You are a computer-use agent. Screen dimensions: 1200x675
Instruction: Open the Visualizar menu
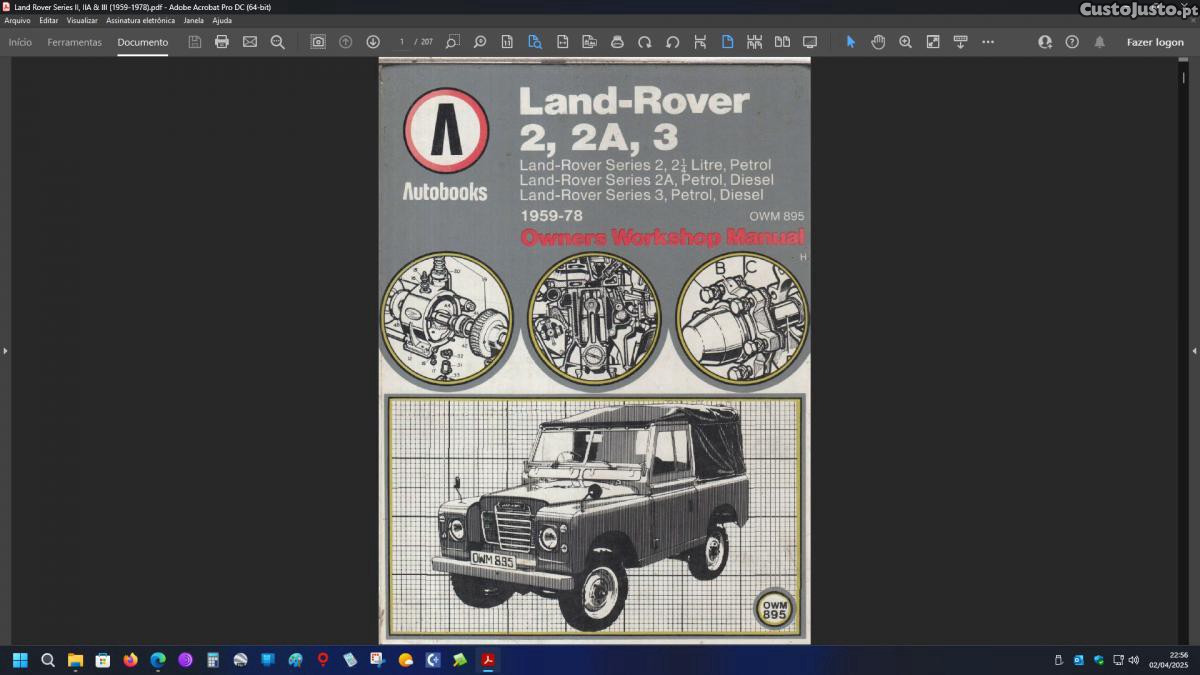point(82,20)
